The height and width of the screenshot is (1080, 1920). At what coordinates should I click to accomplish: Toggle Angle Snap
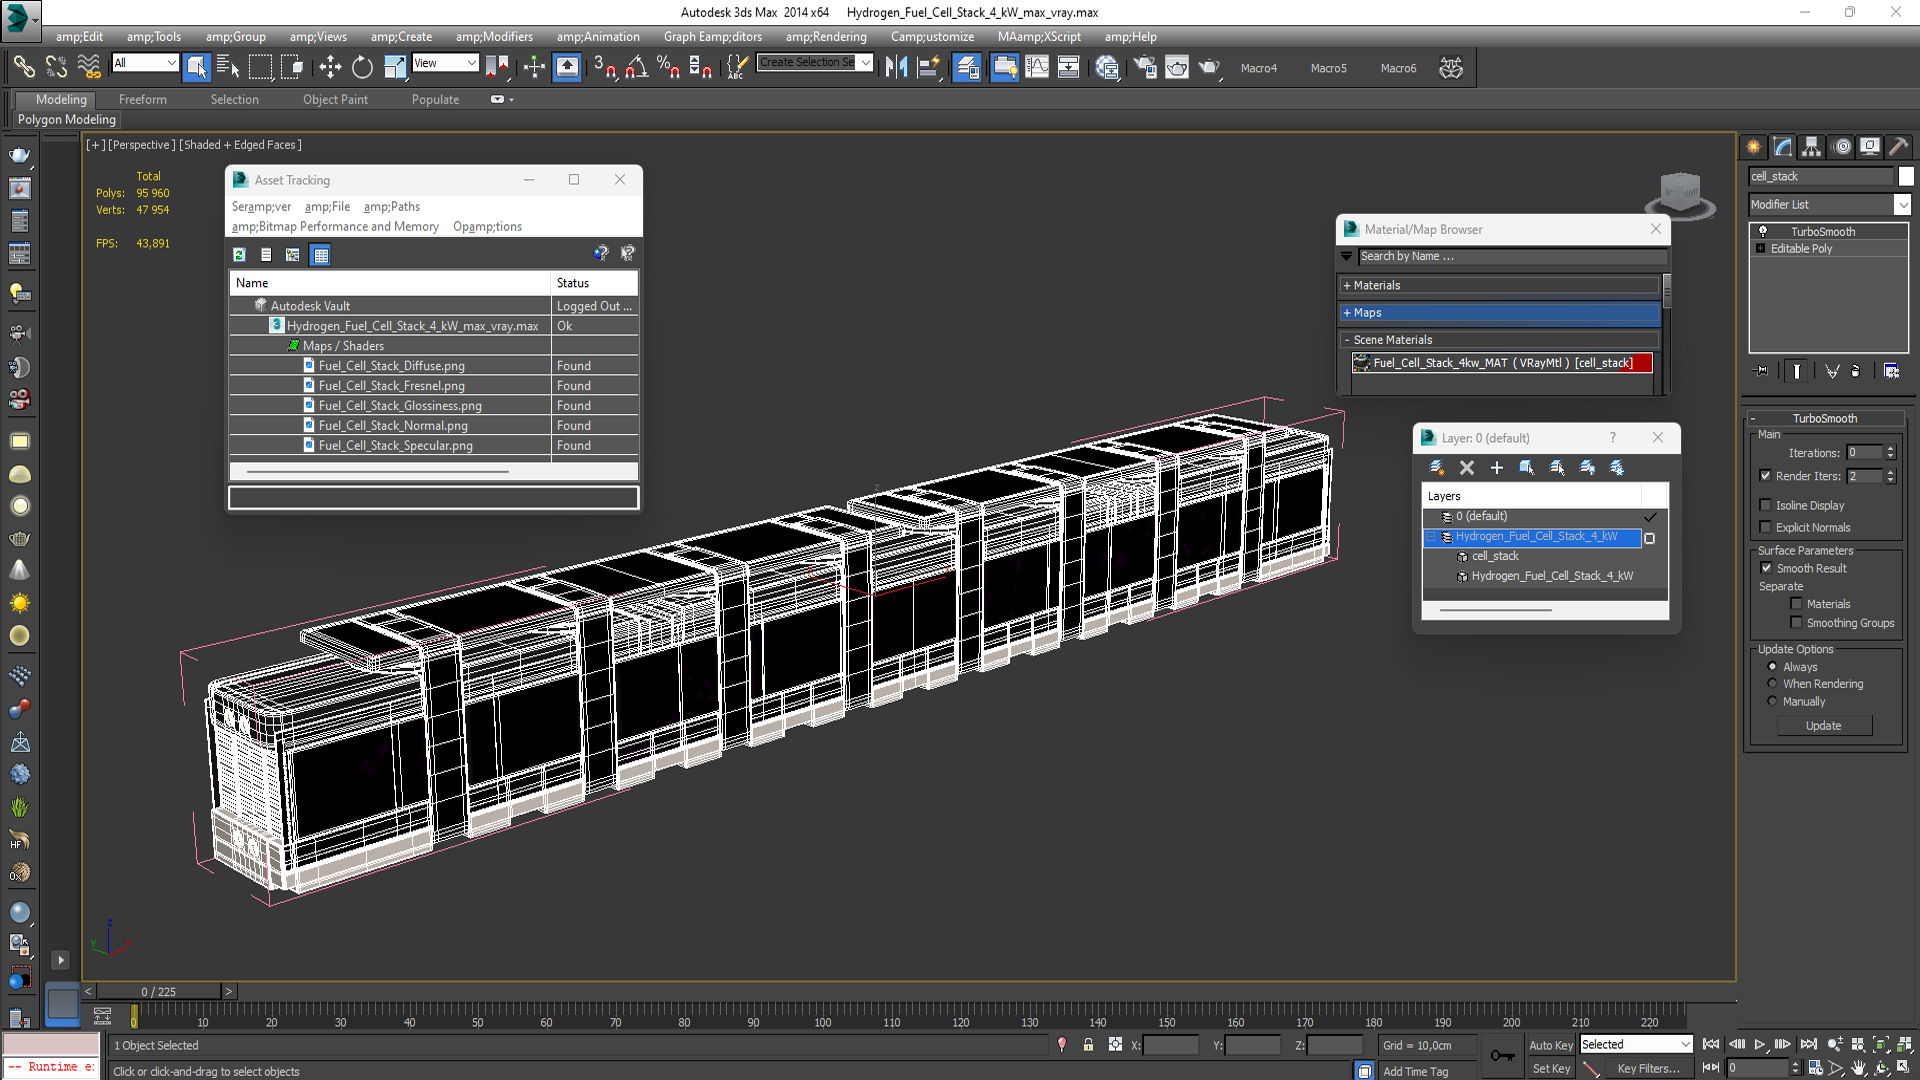[637, 67]
